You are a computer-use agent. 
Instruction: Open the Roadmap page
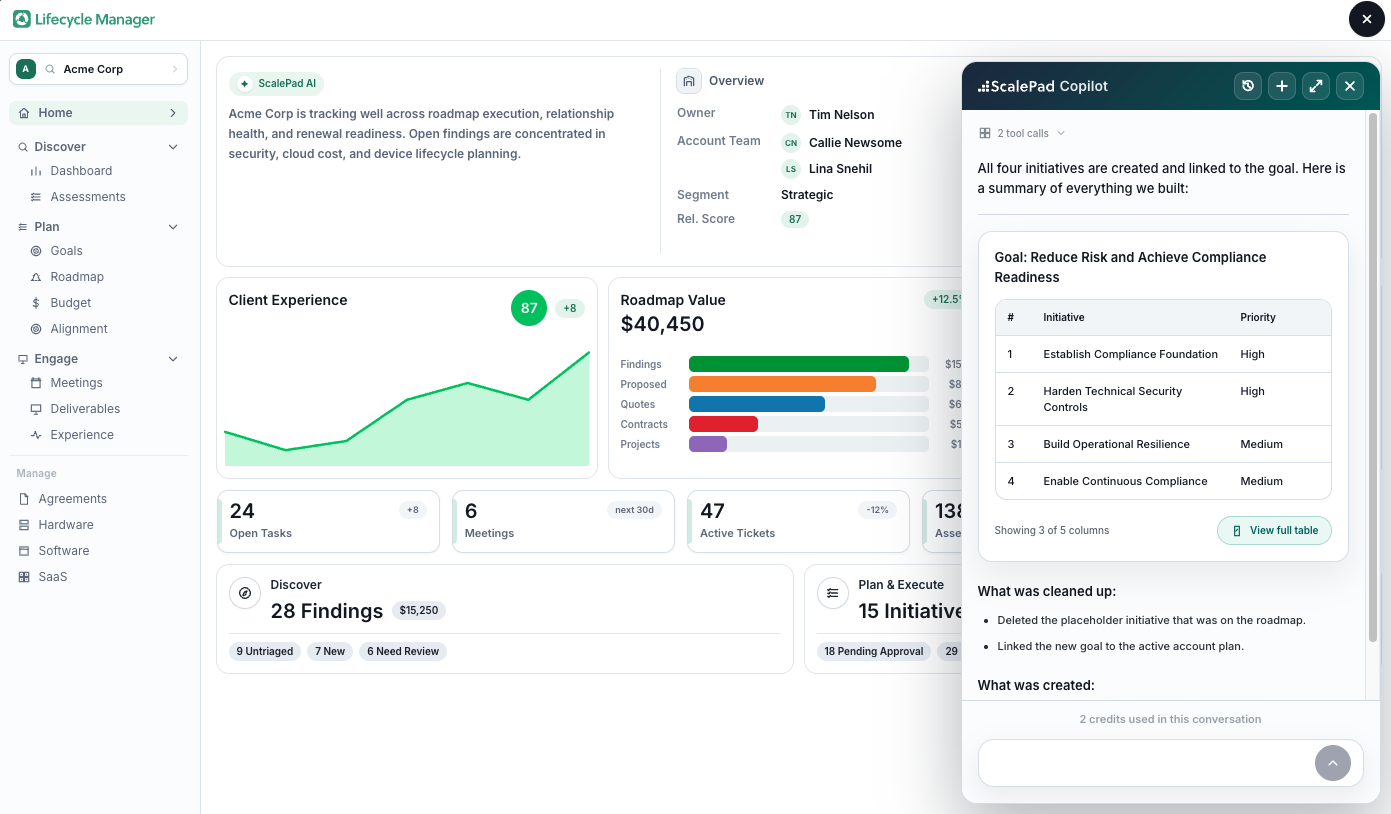(77, 277)
